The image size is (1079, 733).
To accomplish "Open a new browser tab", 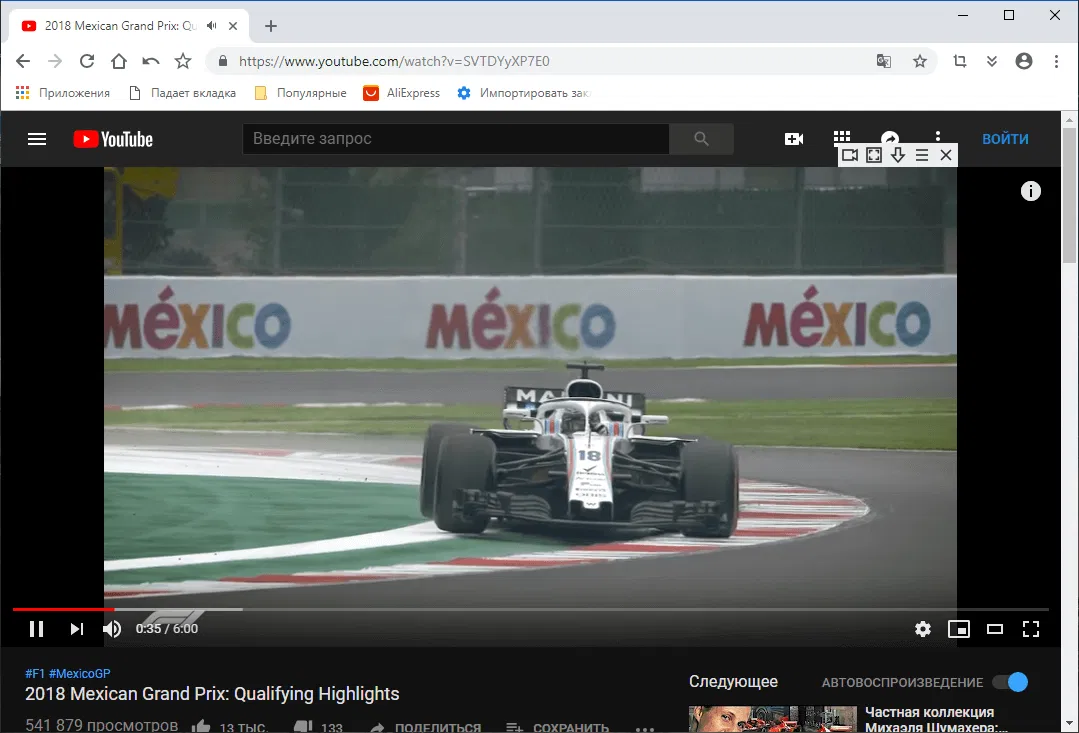I will point(271,25).
